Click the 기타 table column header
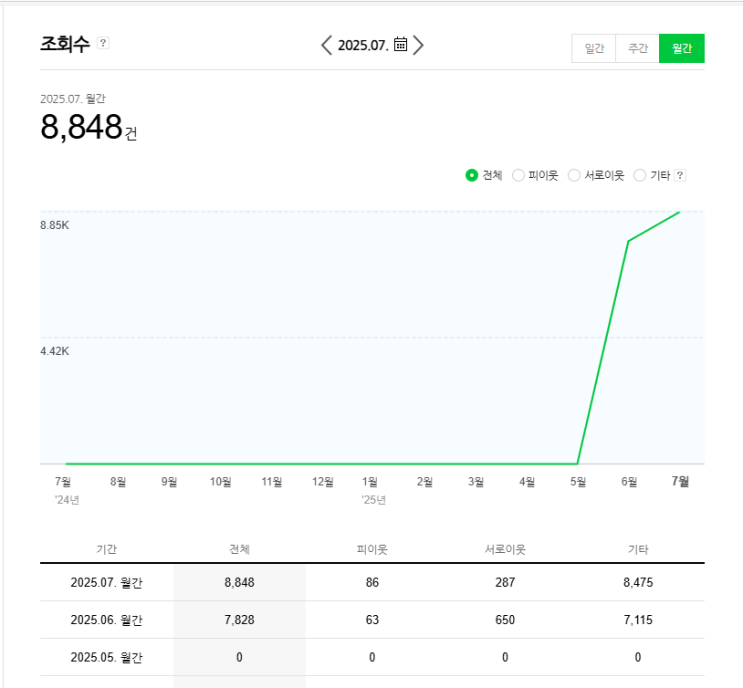Image resolution: width=743 pixels, height=688 pixels. click(x=638, y=549)
